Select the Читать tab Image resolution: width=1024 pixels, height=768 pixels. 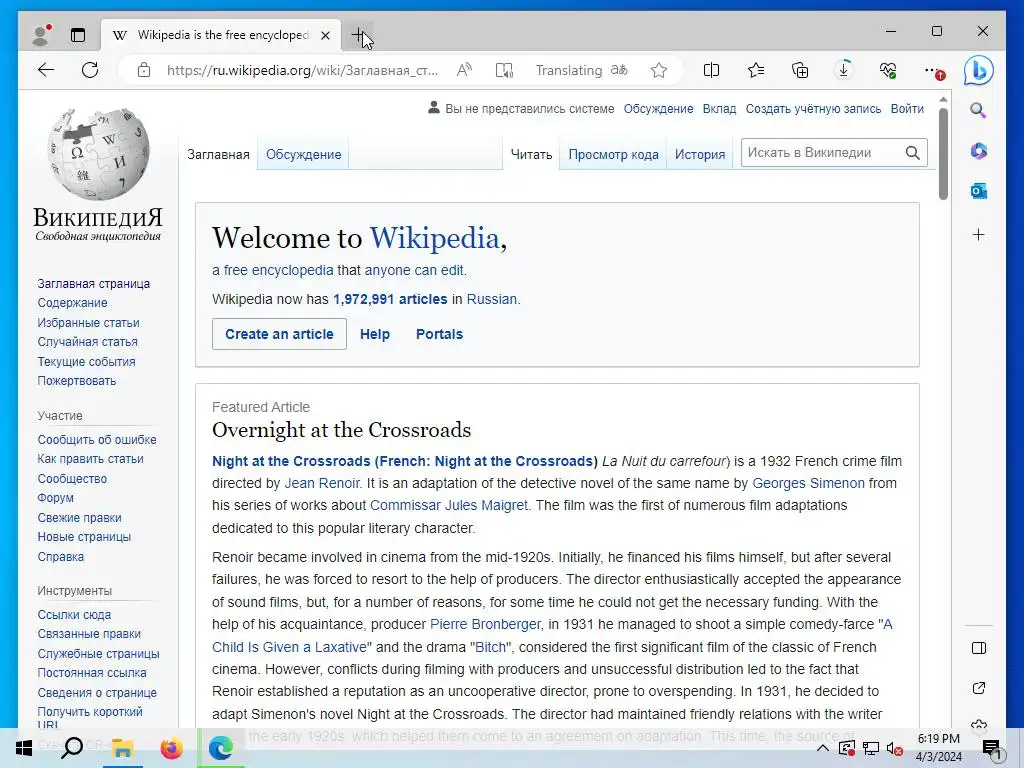click(531, 155)
